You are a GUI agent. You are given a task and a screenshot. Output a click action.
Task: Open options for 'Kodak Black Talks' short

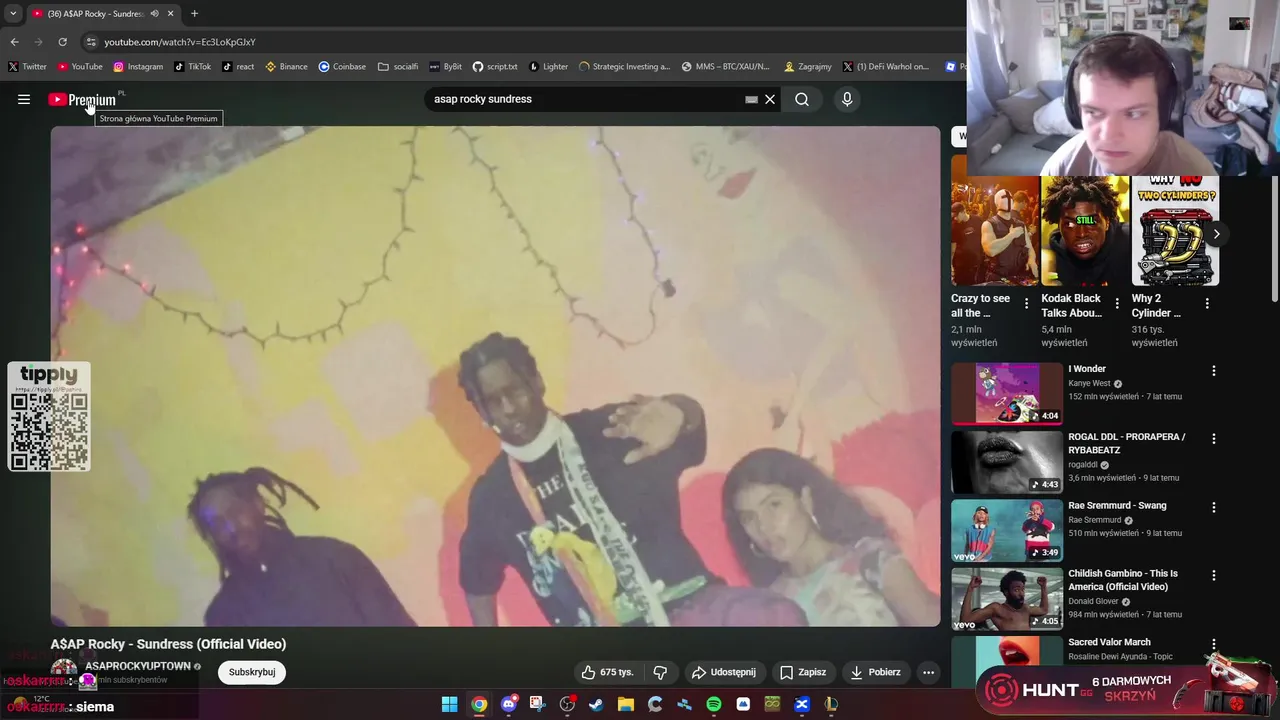(x=1117, y=303)
